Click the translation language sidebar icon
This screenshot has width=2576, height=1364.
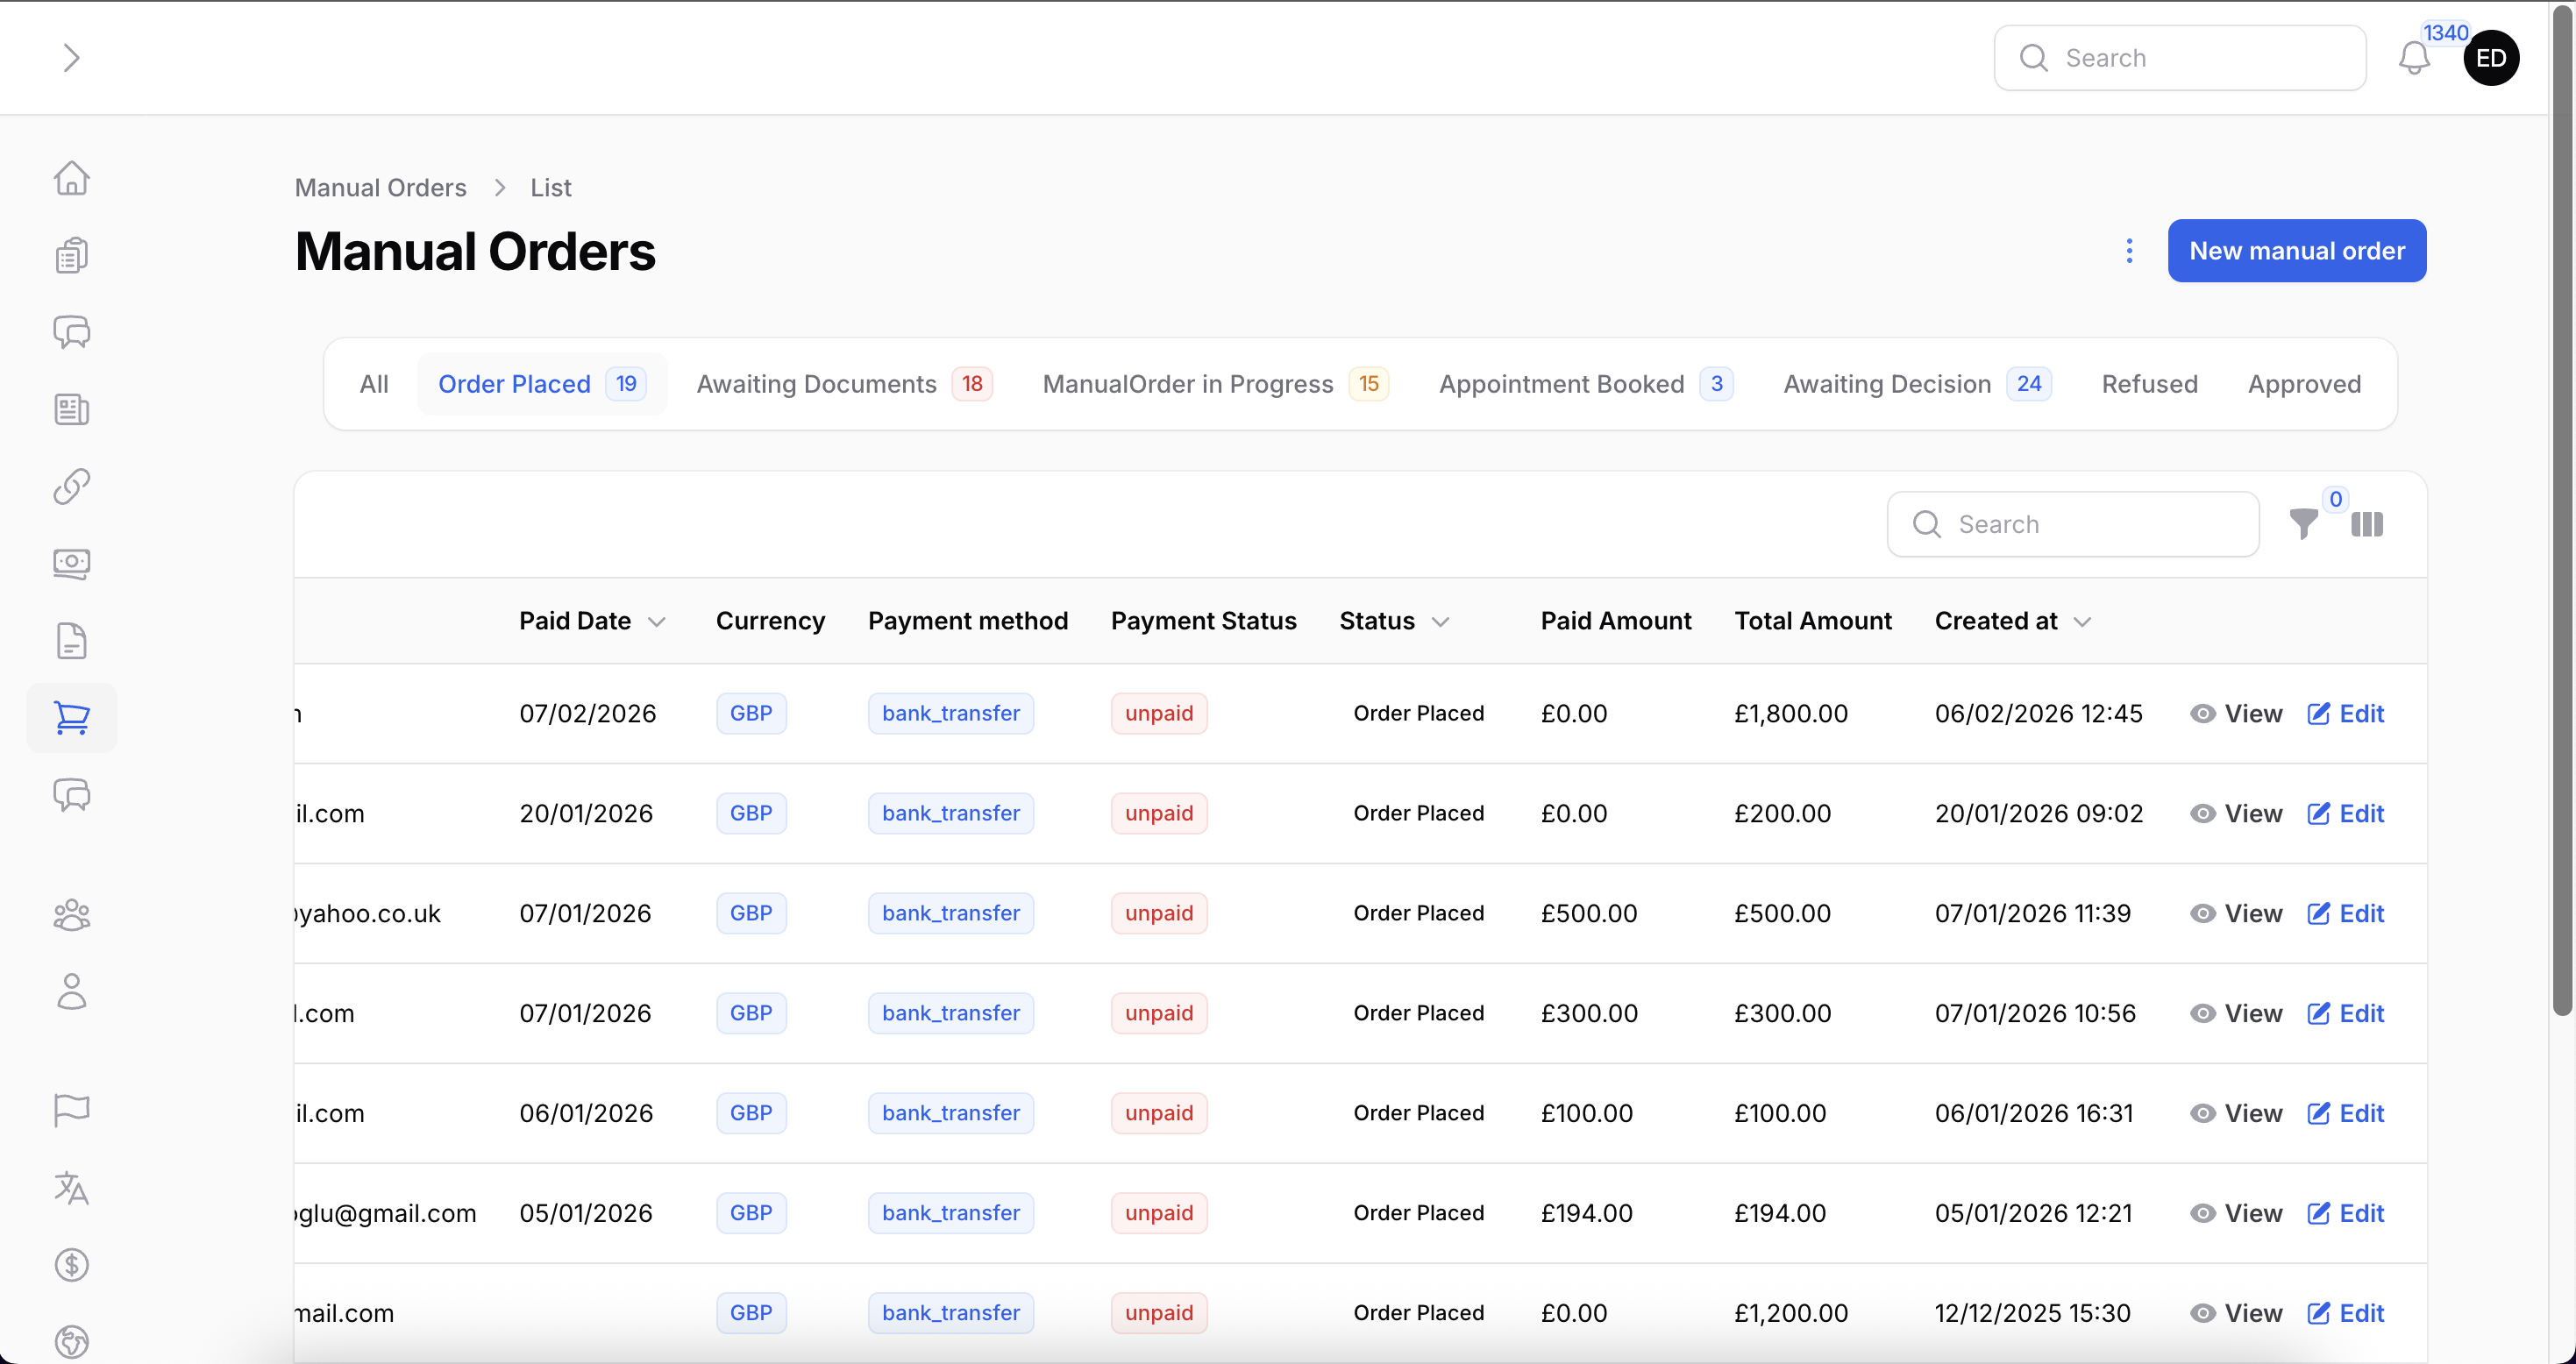click(x=71, y=1188)
